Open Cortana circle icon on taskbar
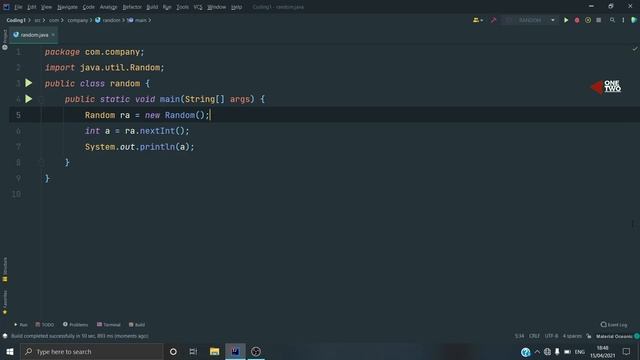This screenshot has height=360, width=640. (173, 351)
